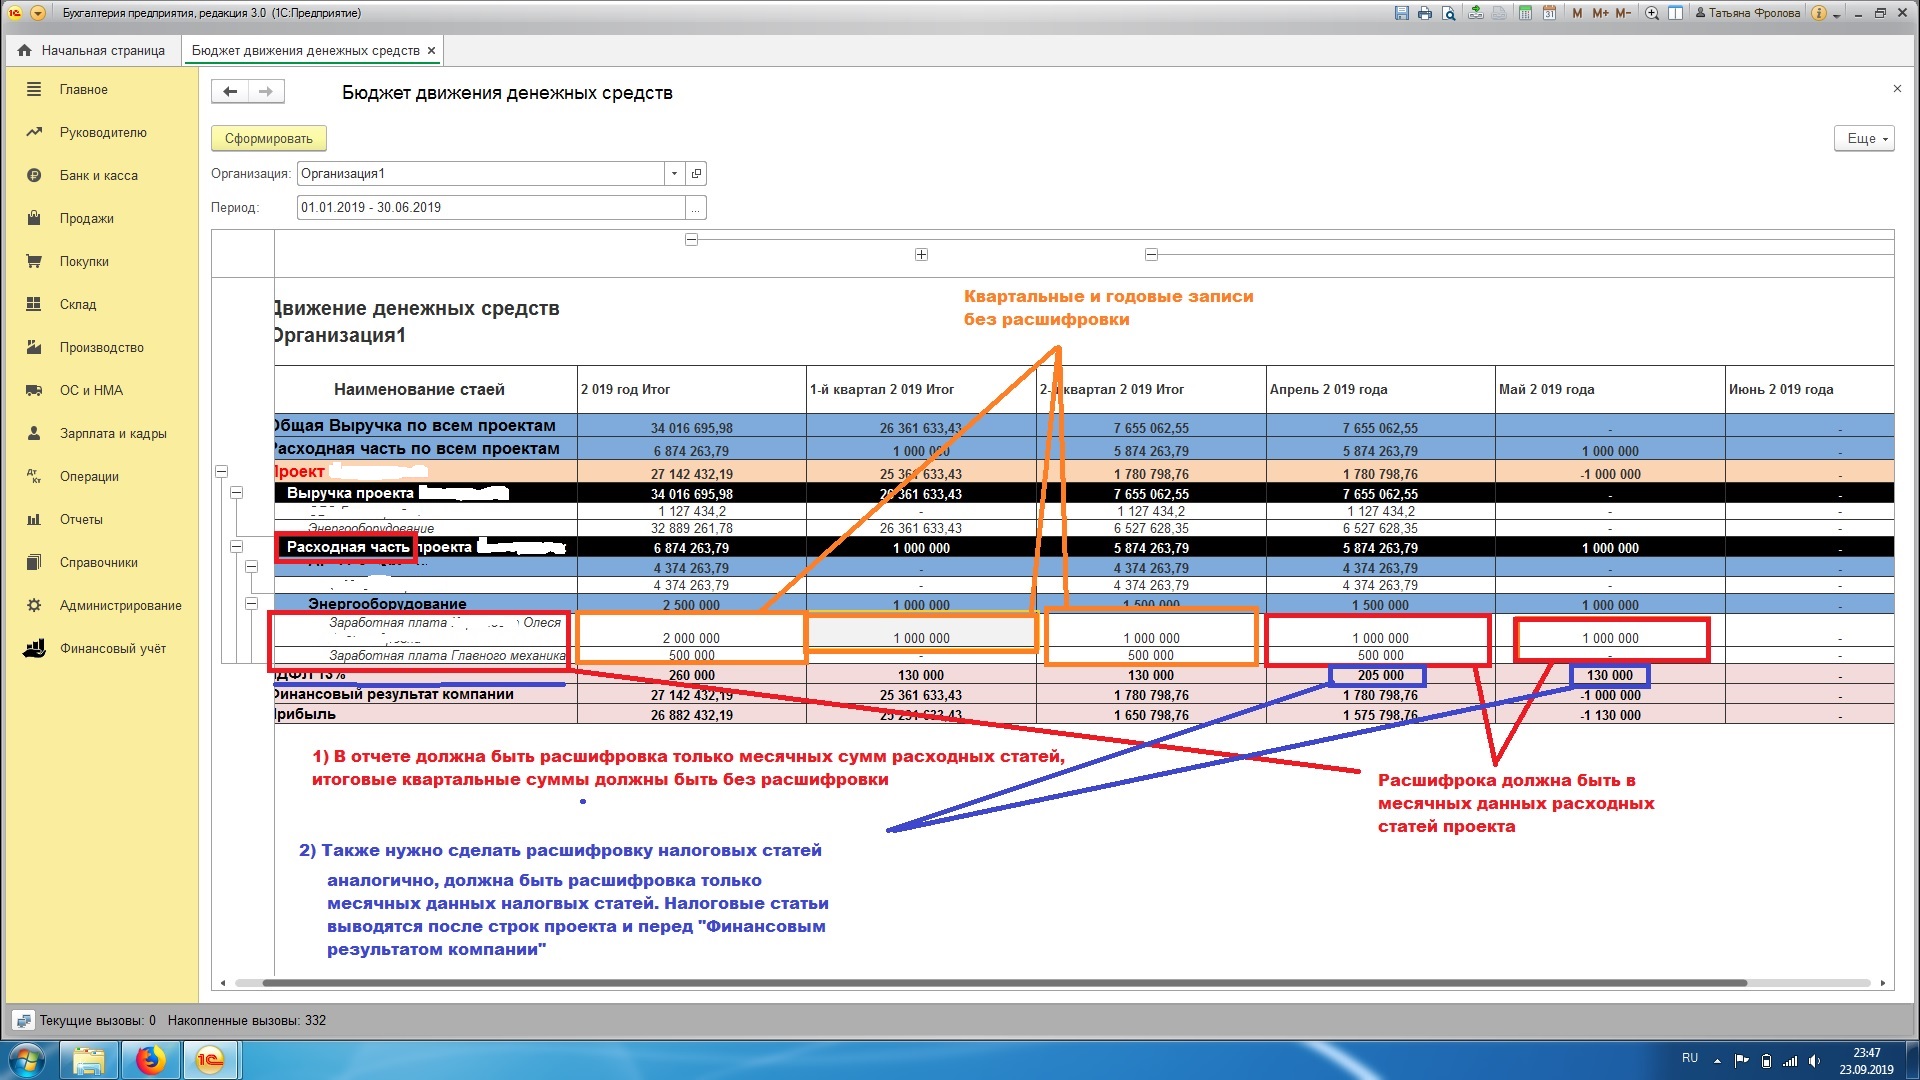Open the Еще dropdown menu
The height and width of the screenshot is (1080, 1920).
click(1864, 139)
